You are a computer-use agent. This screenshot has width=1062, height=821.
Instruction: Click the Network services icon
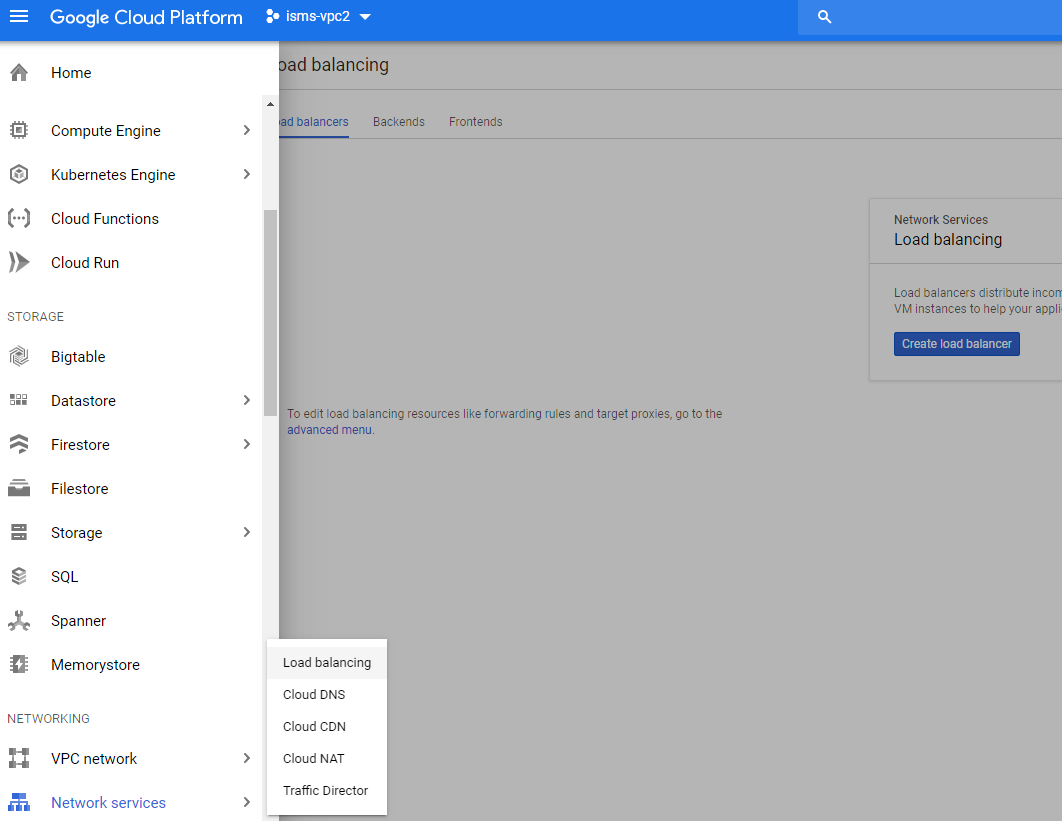pyautogui.click(x=19, y=802)
